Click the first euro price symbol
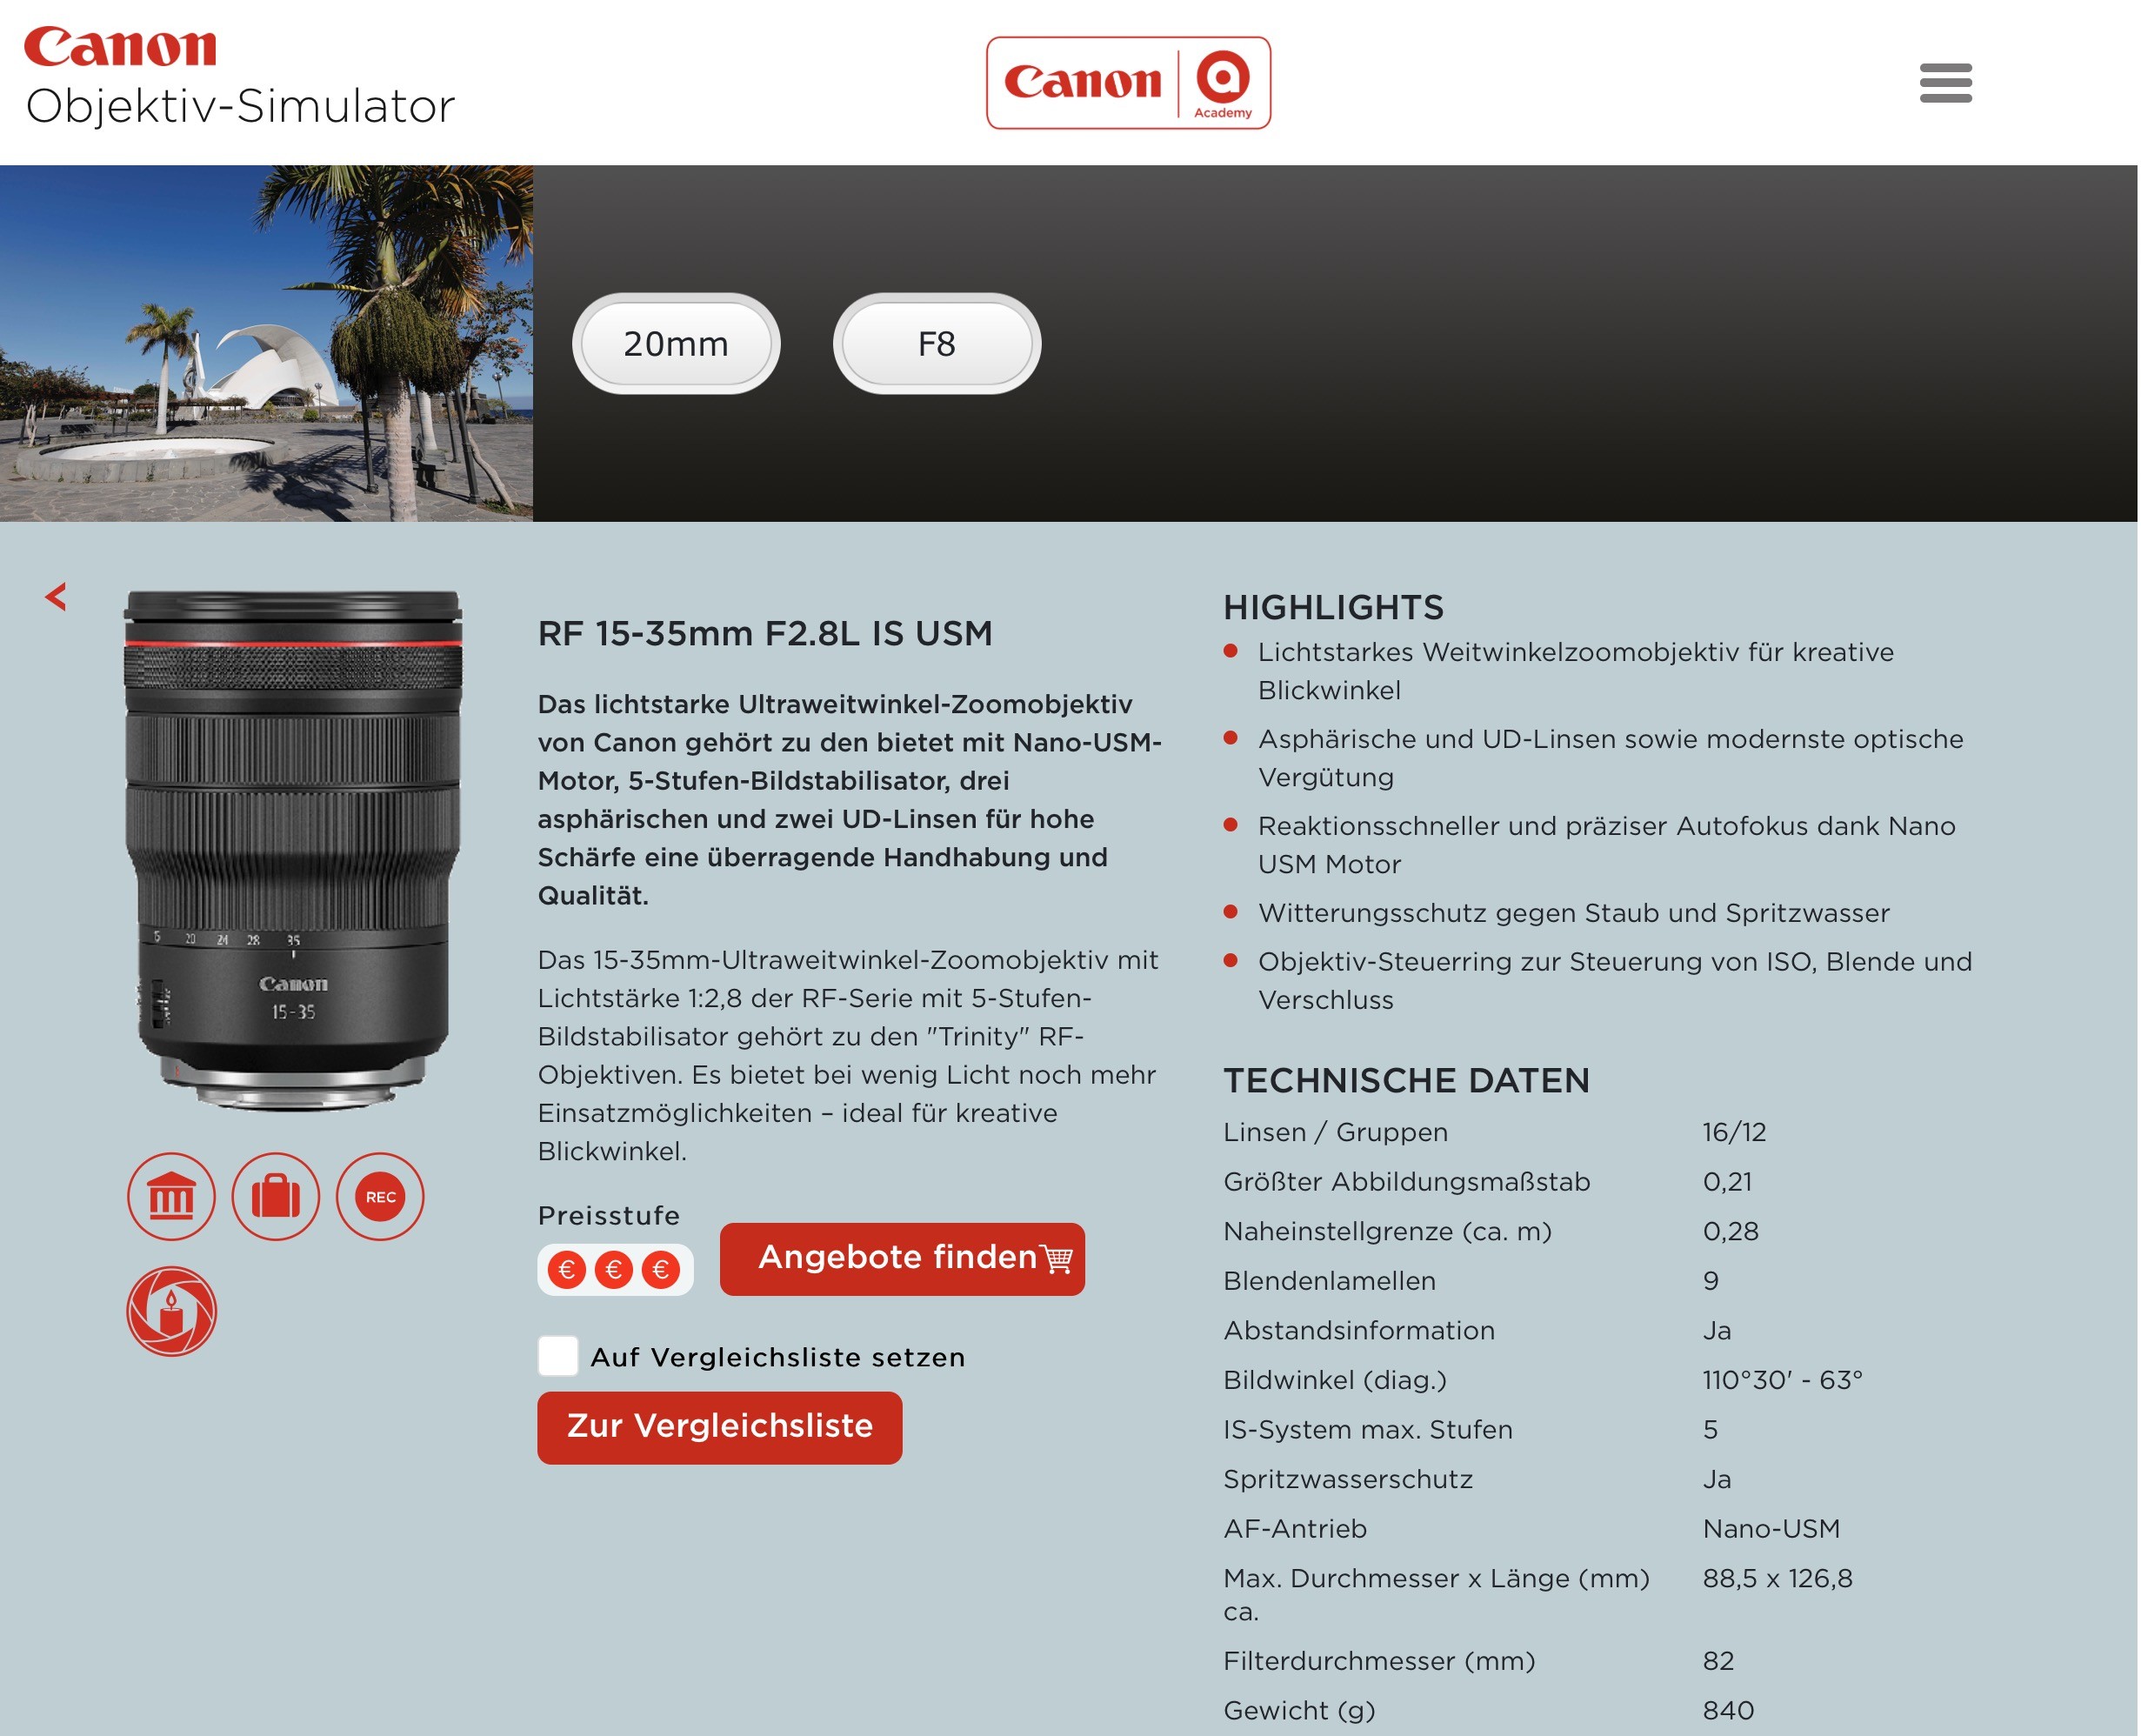The image size is (2141, 1736). 567,1270
